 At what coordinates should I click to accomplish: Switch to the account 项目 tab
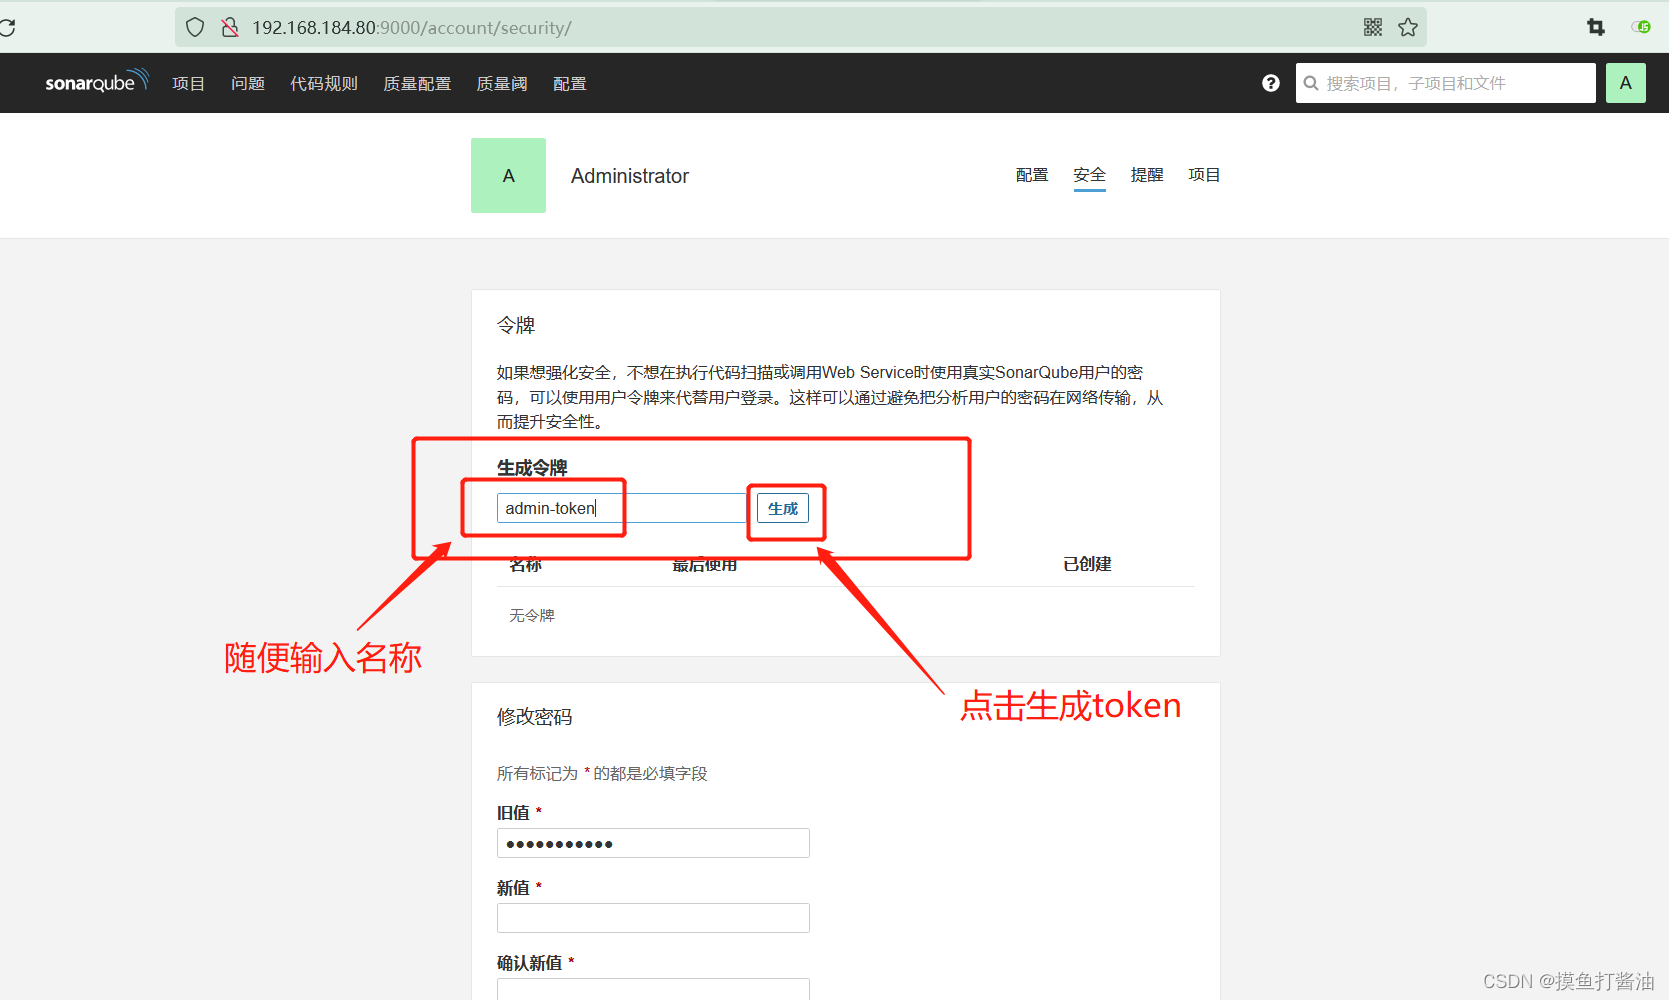pos(1204,175)
